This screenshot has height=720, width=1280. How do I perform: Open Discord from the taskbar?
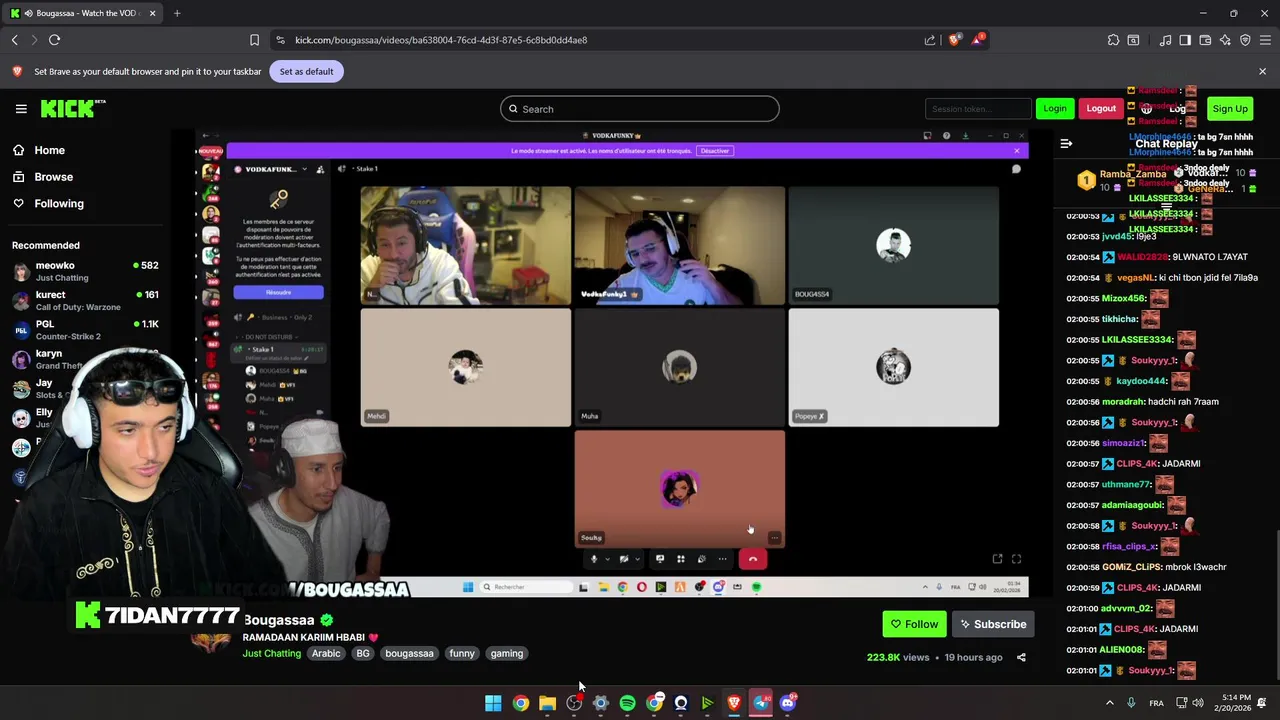(787, 703)
